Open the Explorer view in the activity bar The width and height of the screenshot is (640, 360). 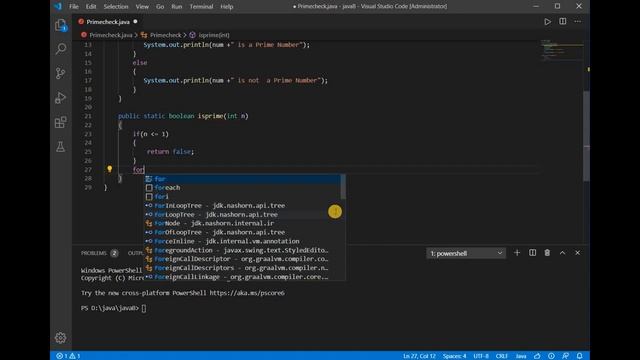coord(61,25)
